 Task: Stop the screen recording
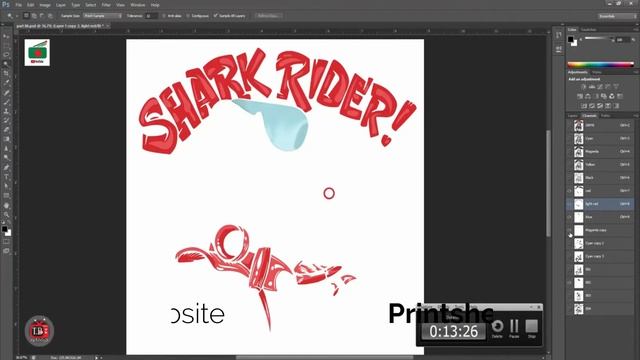531,329
